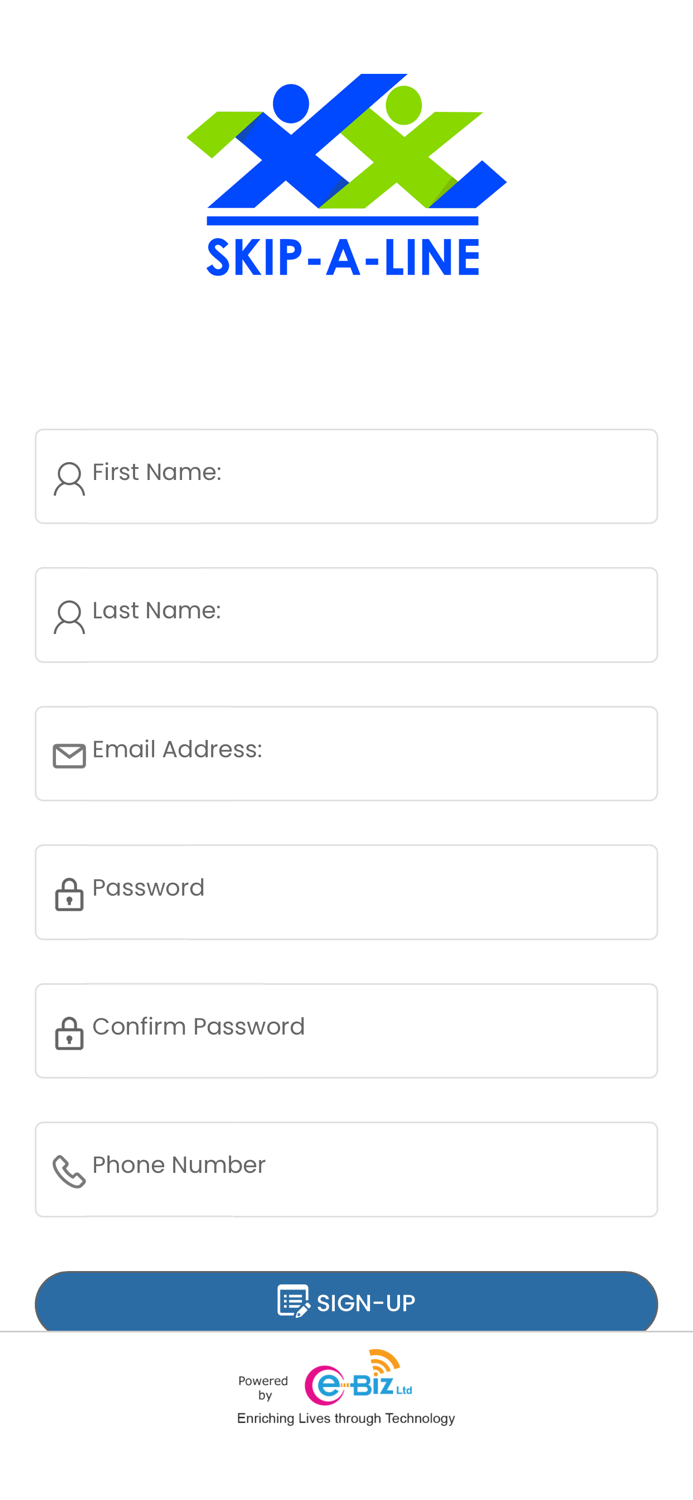Tap 'Enriching Lives through Technology' tagline
Screen dimensions: 693x1500
(x=346, y=1418)
